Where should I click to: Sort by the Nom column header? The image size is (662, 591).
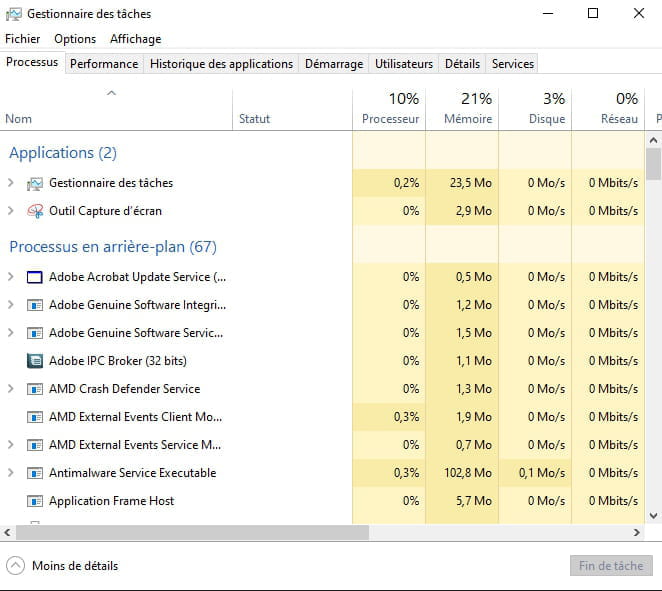click(x=116, y=109)
